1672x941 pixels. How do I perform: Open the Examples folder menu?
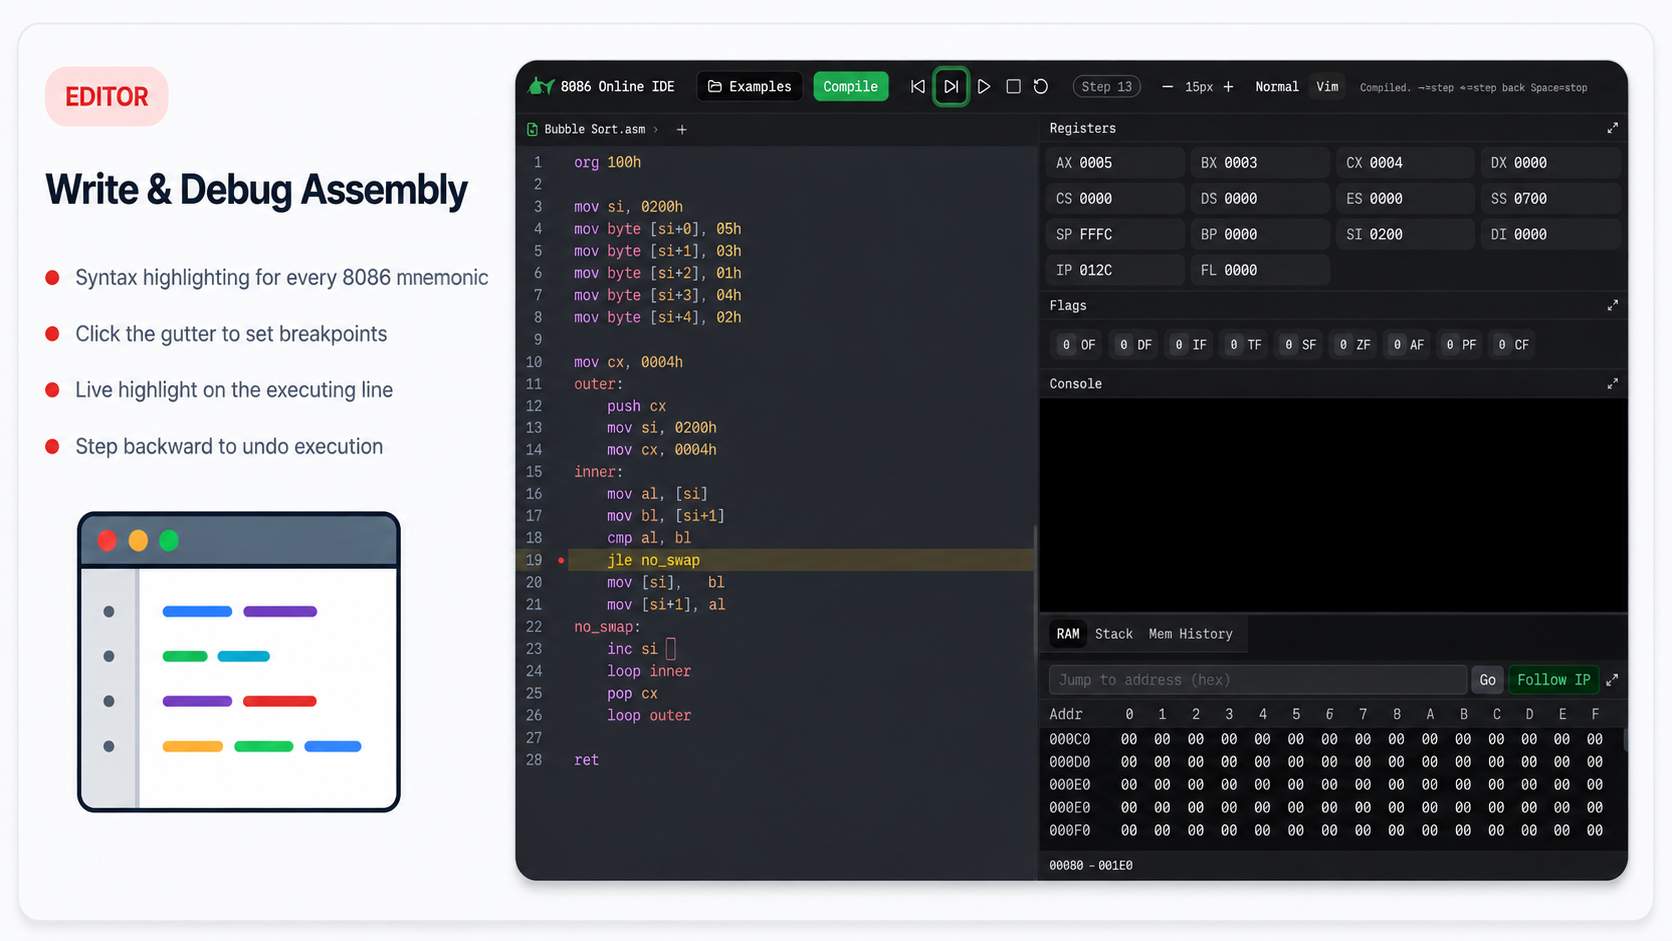pos(750,87)
